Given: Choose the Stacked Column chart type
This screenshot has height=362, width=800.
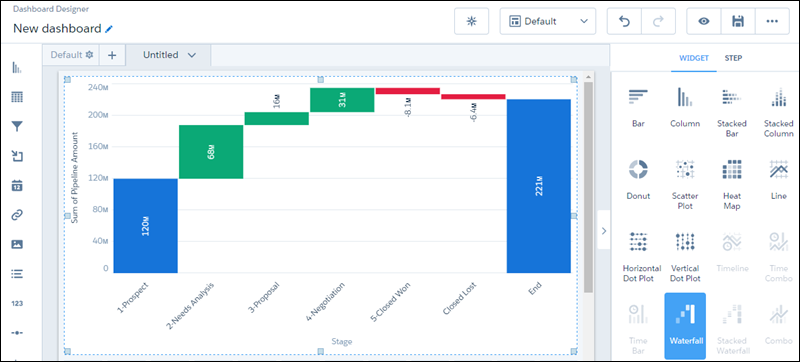Looking at the screenshot, I should [x=779, y=113].
